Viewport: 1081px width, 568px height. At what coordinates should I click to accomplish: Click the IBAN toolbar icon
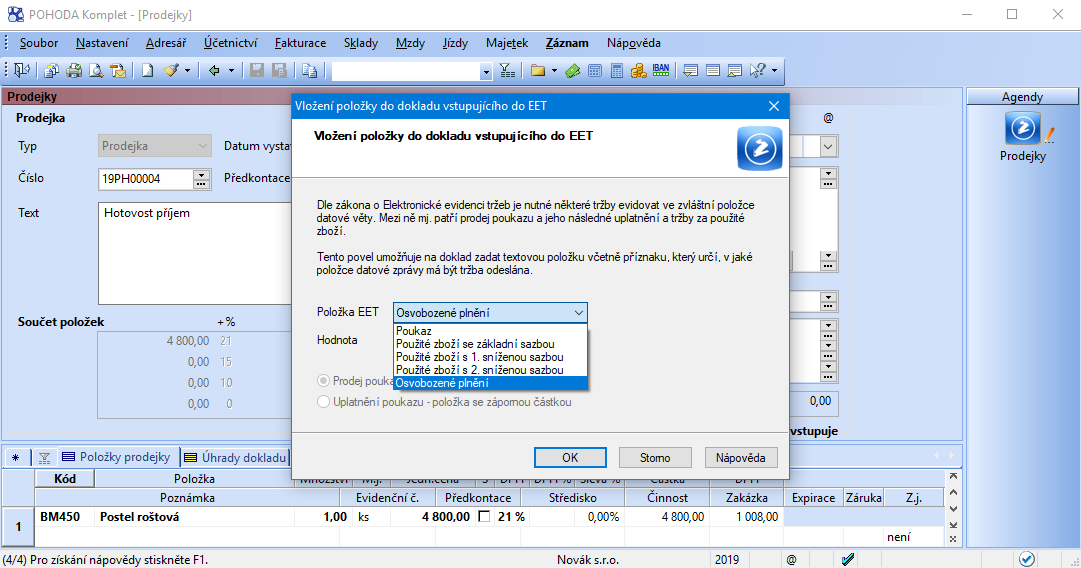[x=661, y=70]
